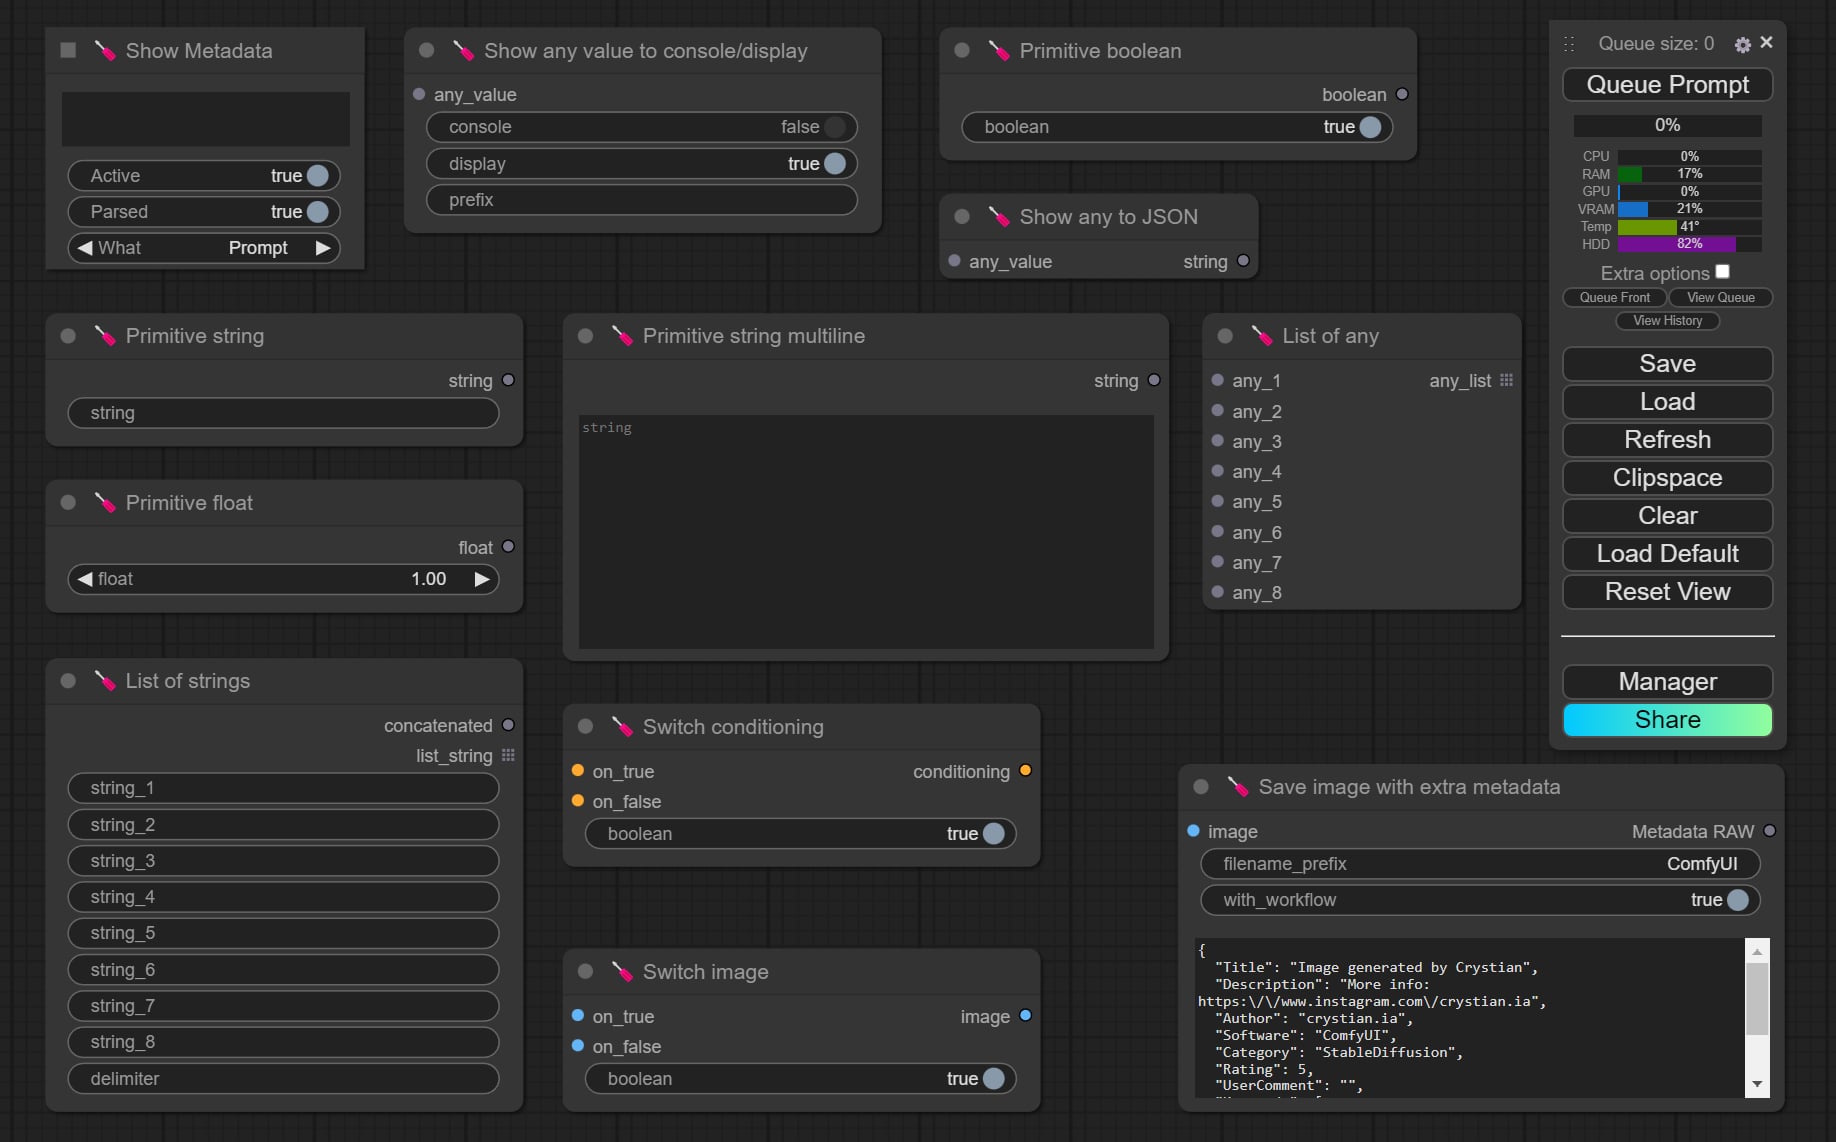Click the metadata text scrollbar thumb
Screen dimensions: 1836x1142
click(1757, 998)
